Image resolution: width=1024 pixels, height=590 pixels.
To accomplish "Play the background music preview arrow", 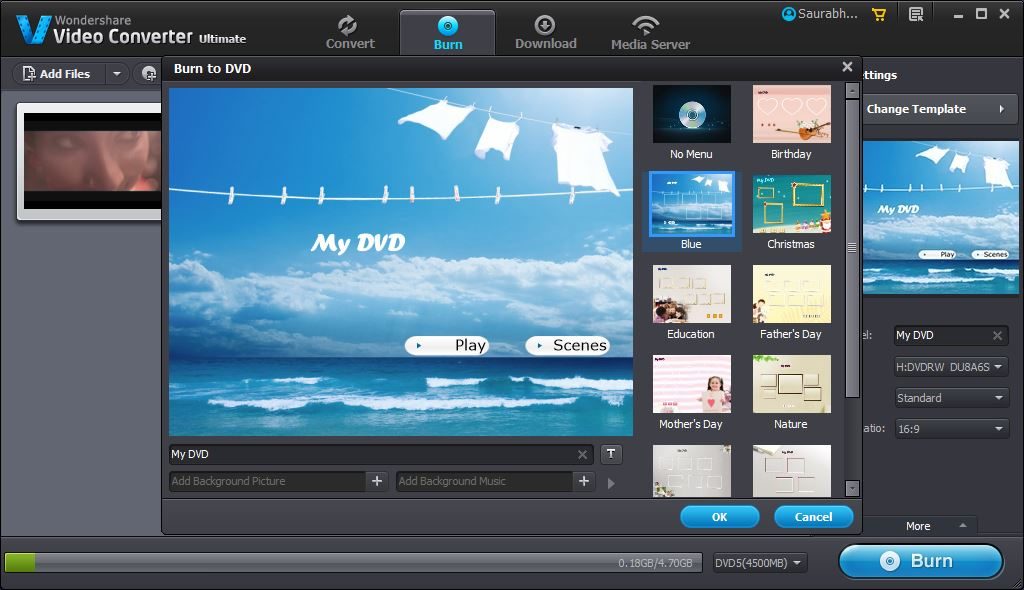I will [x=611, y=484].
